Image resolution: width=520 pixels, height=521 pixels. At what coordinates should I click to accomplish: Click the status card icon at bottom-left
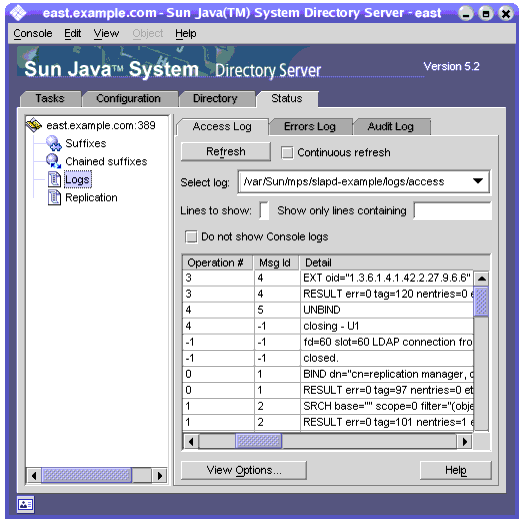[x=25, y=505]
